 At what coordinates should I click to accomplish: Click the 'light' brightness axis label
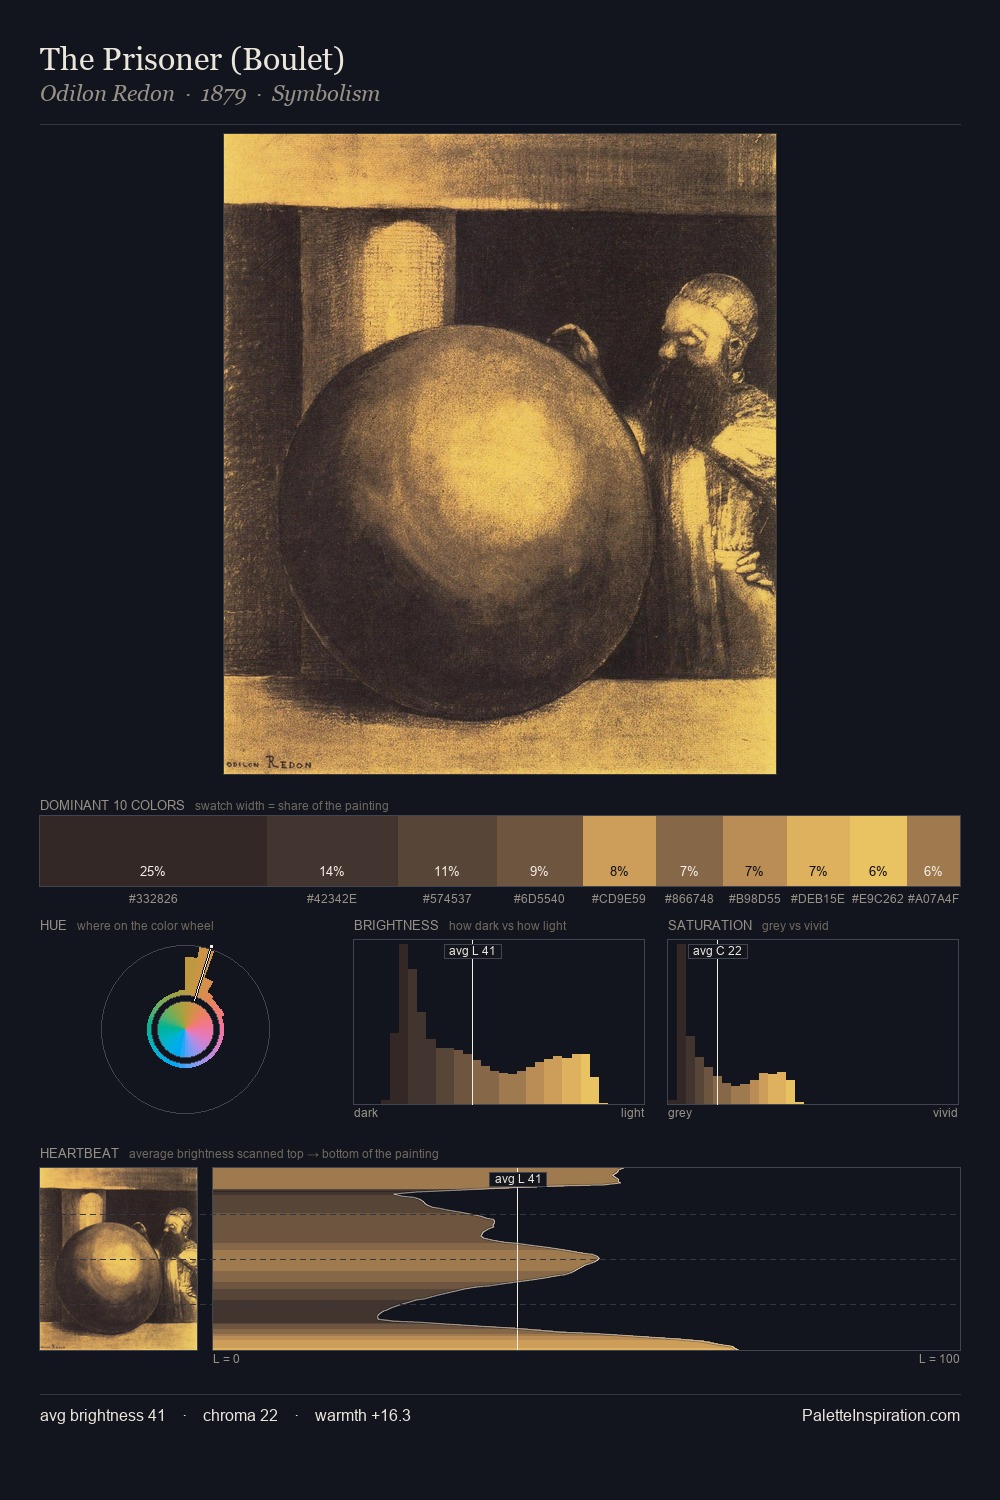click(632, 1113)
